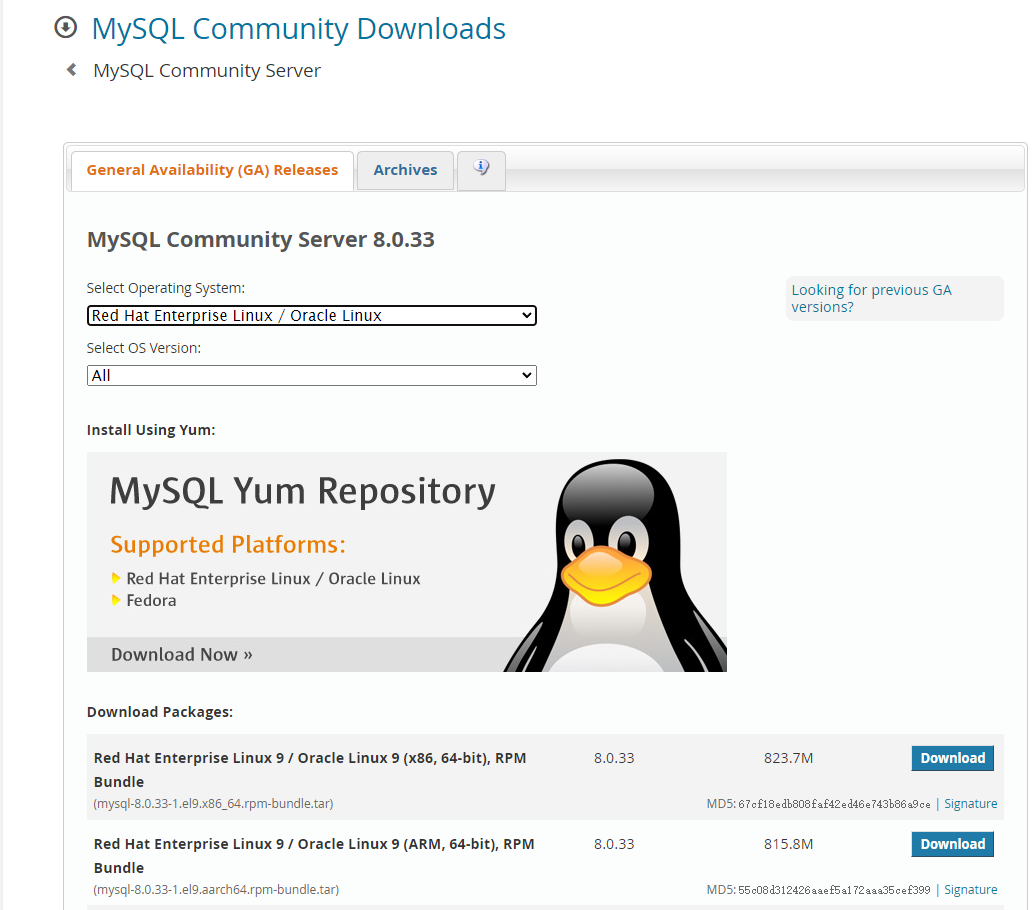1033x910 pixels.
Task: Click filename mysql-8.0.33-1.el9.aarch64.rpm-bundle.tar
Action: [x=216, y=890]
